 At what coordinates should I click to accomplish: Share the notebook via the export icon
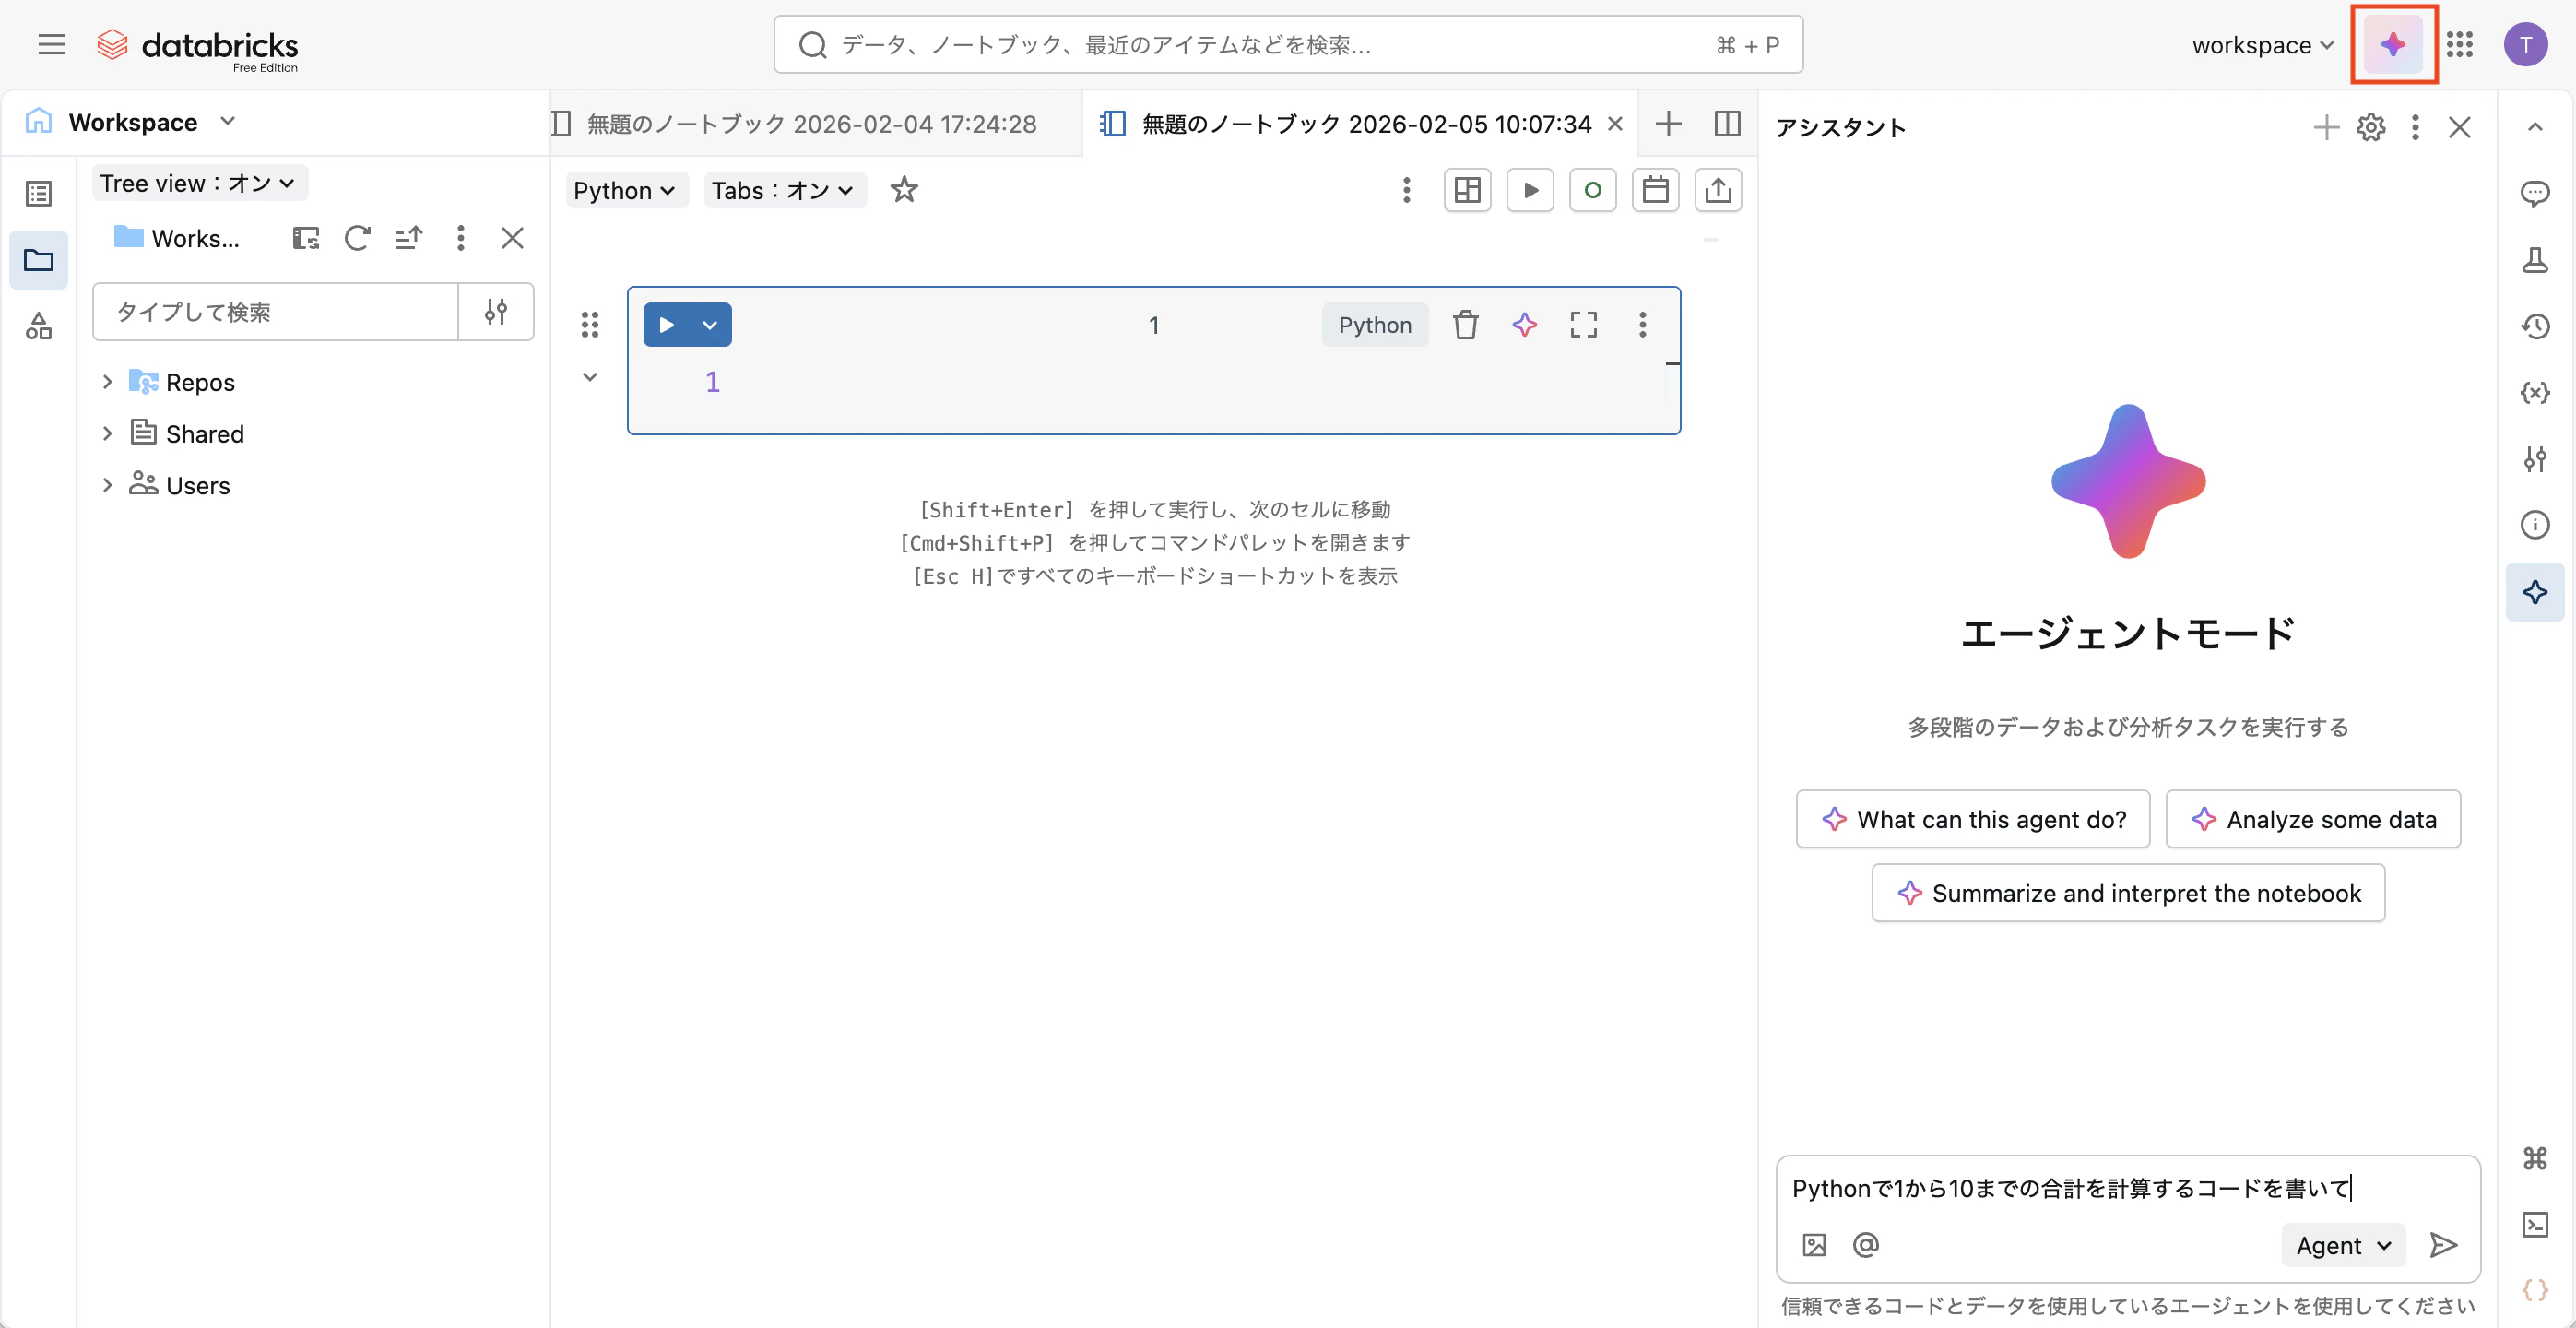pos(1718,190)
